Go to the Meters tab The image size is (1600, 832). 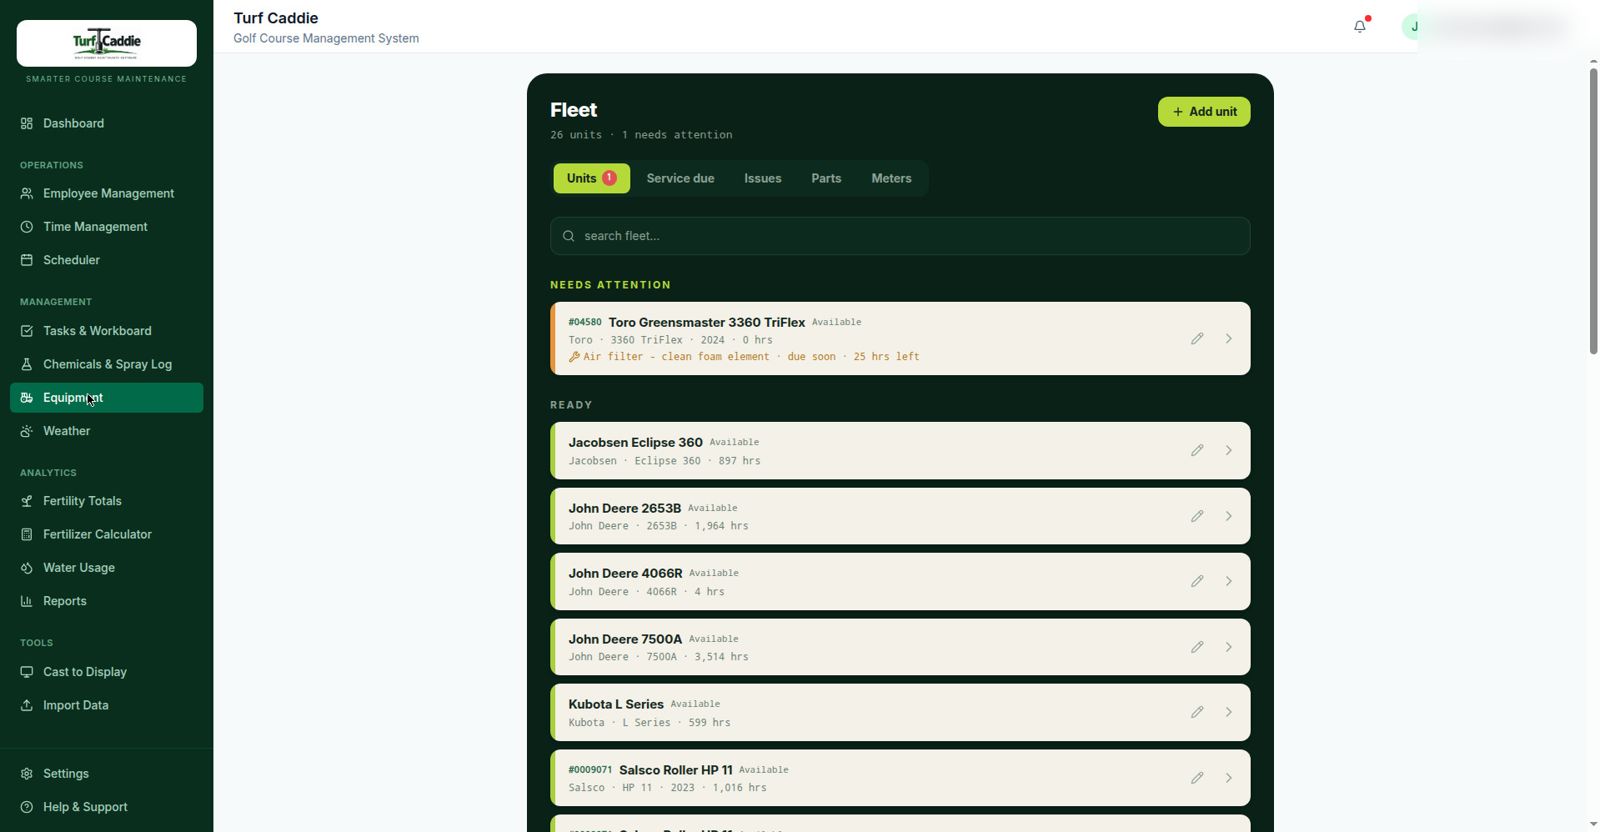(891, 178)
